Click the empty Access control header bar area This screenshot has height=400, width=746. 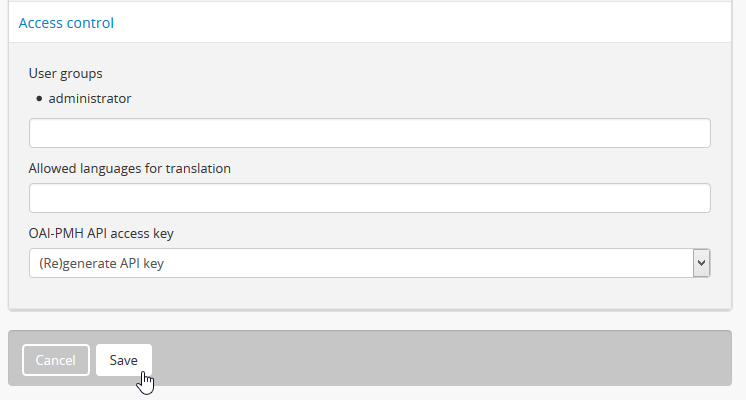coord(420,22)
